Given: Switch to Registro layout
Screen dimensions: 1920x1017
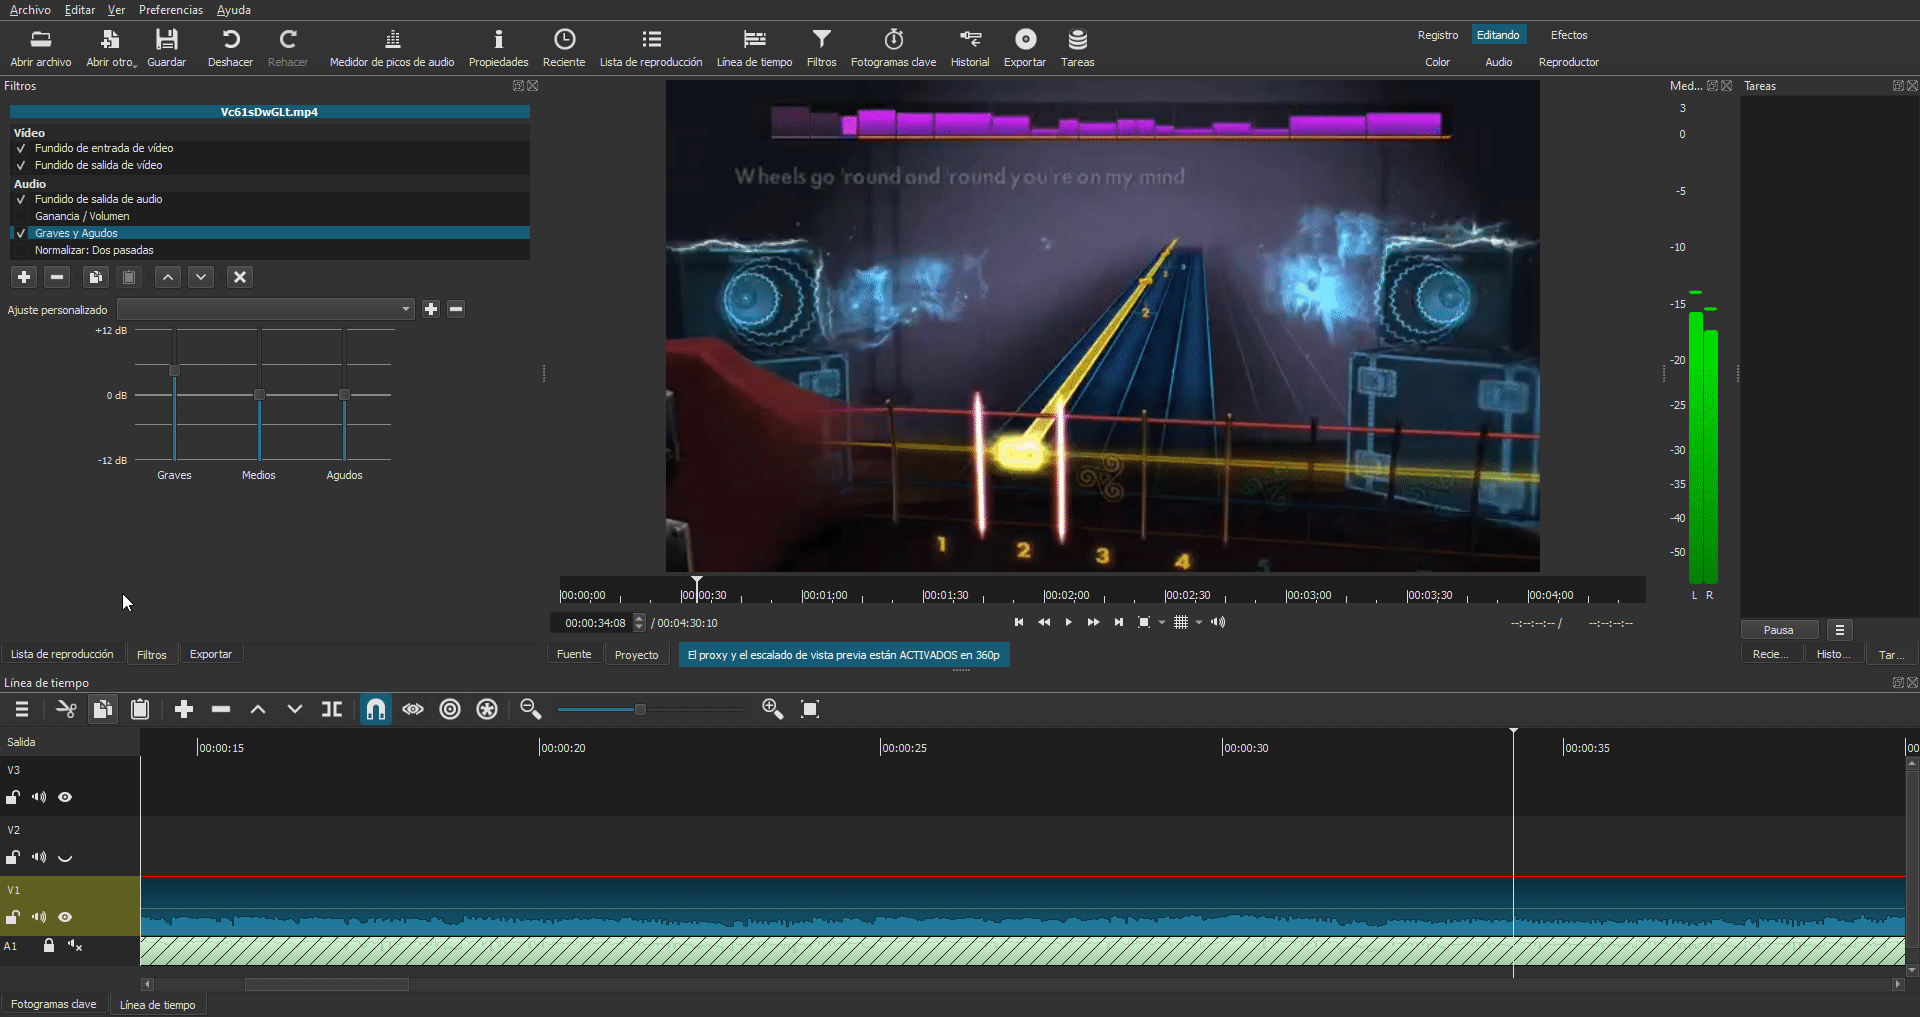Looking at the screenshot, I should (x=1438, y=35).
